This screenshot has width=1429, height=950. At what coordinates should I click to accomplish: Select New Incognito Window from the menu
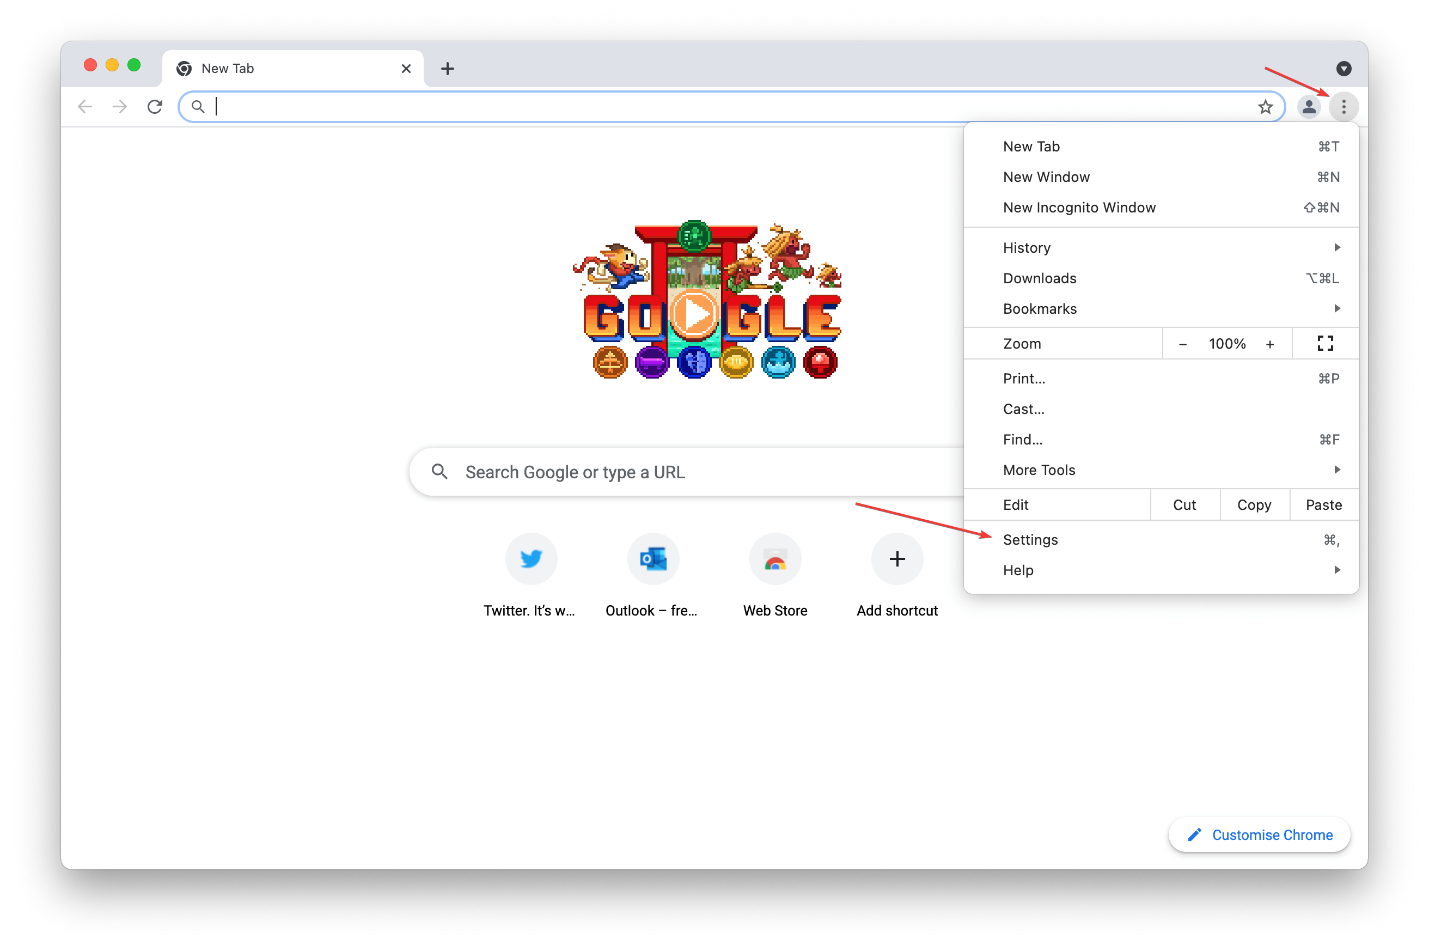pos(1079,207)
